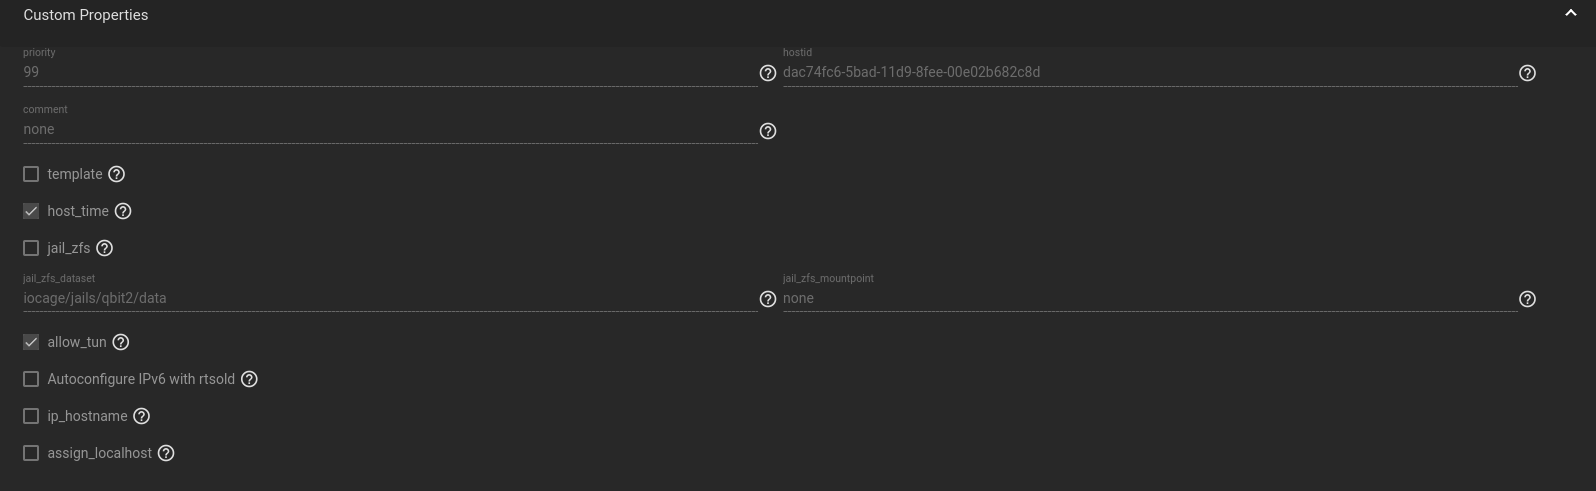
Task: Show help for jail_zfs_dataset field
Action: pos(768,299)
